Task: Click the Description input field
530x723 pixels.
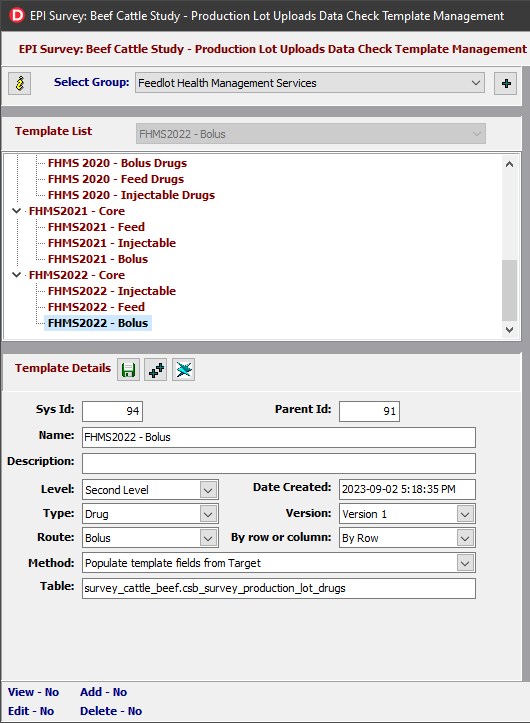Action: point(279,463)
